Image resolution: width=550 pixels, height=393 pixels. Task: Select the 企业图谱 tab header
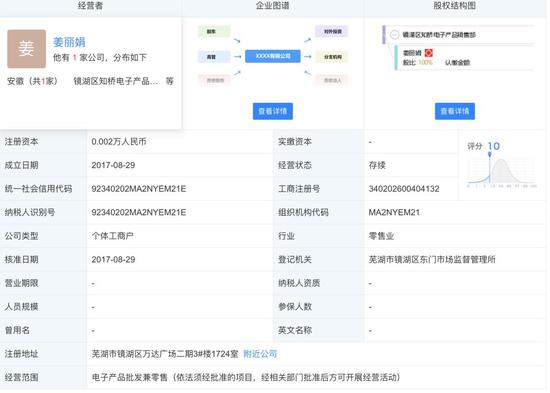point(273,6)
